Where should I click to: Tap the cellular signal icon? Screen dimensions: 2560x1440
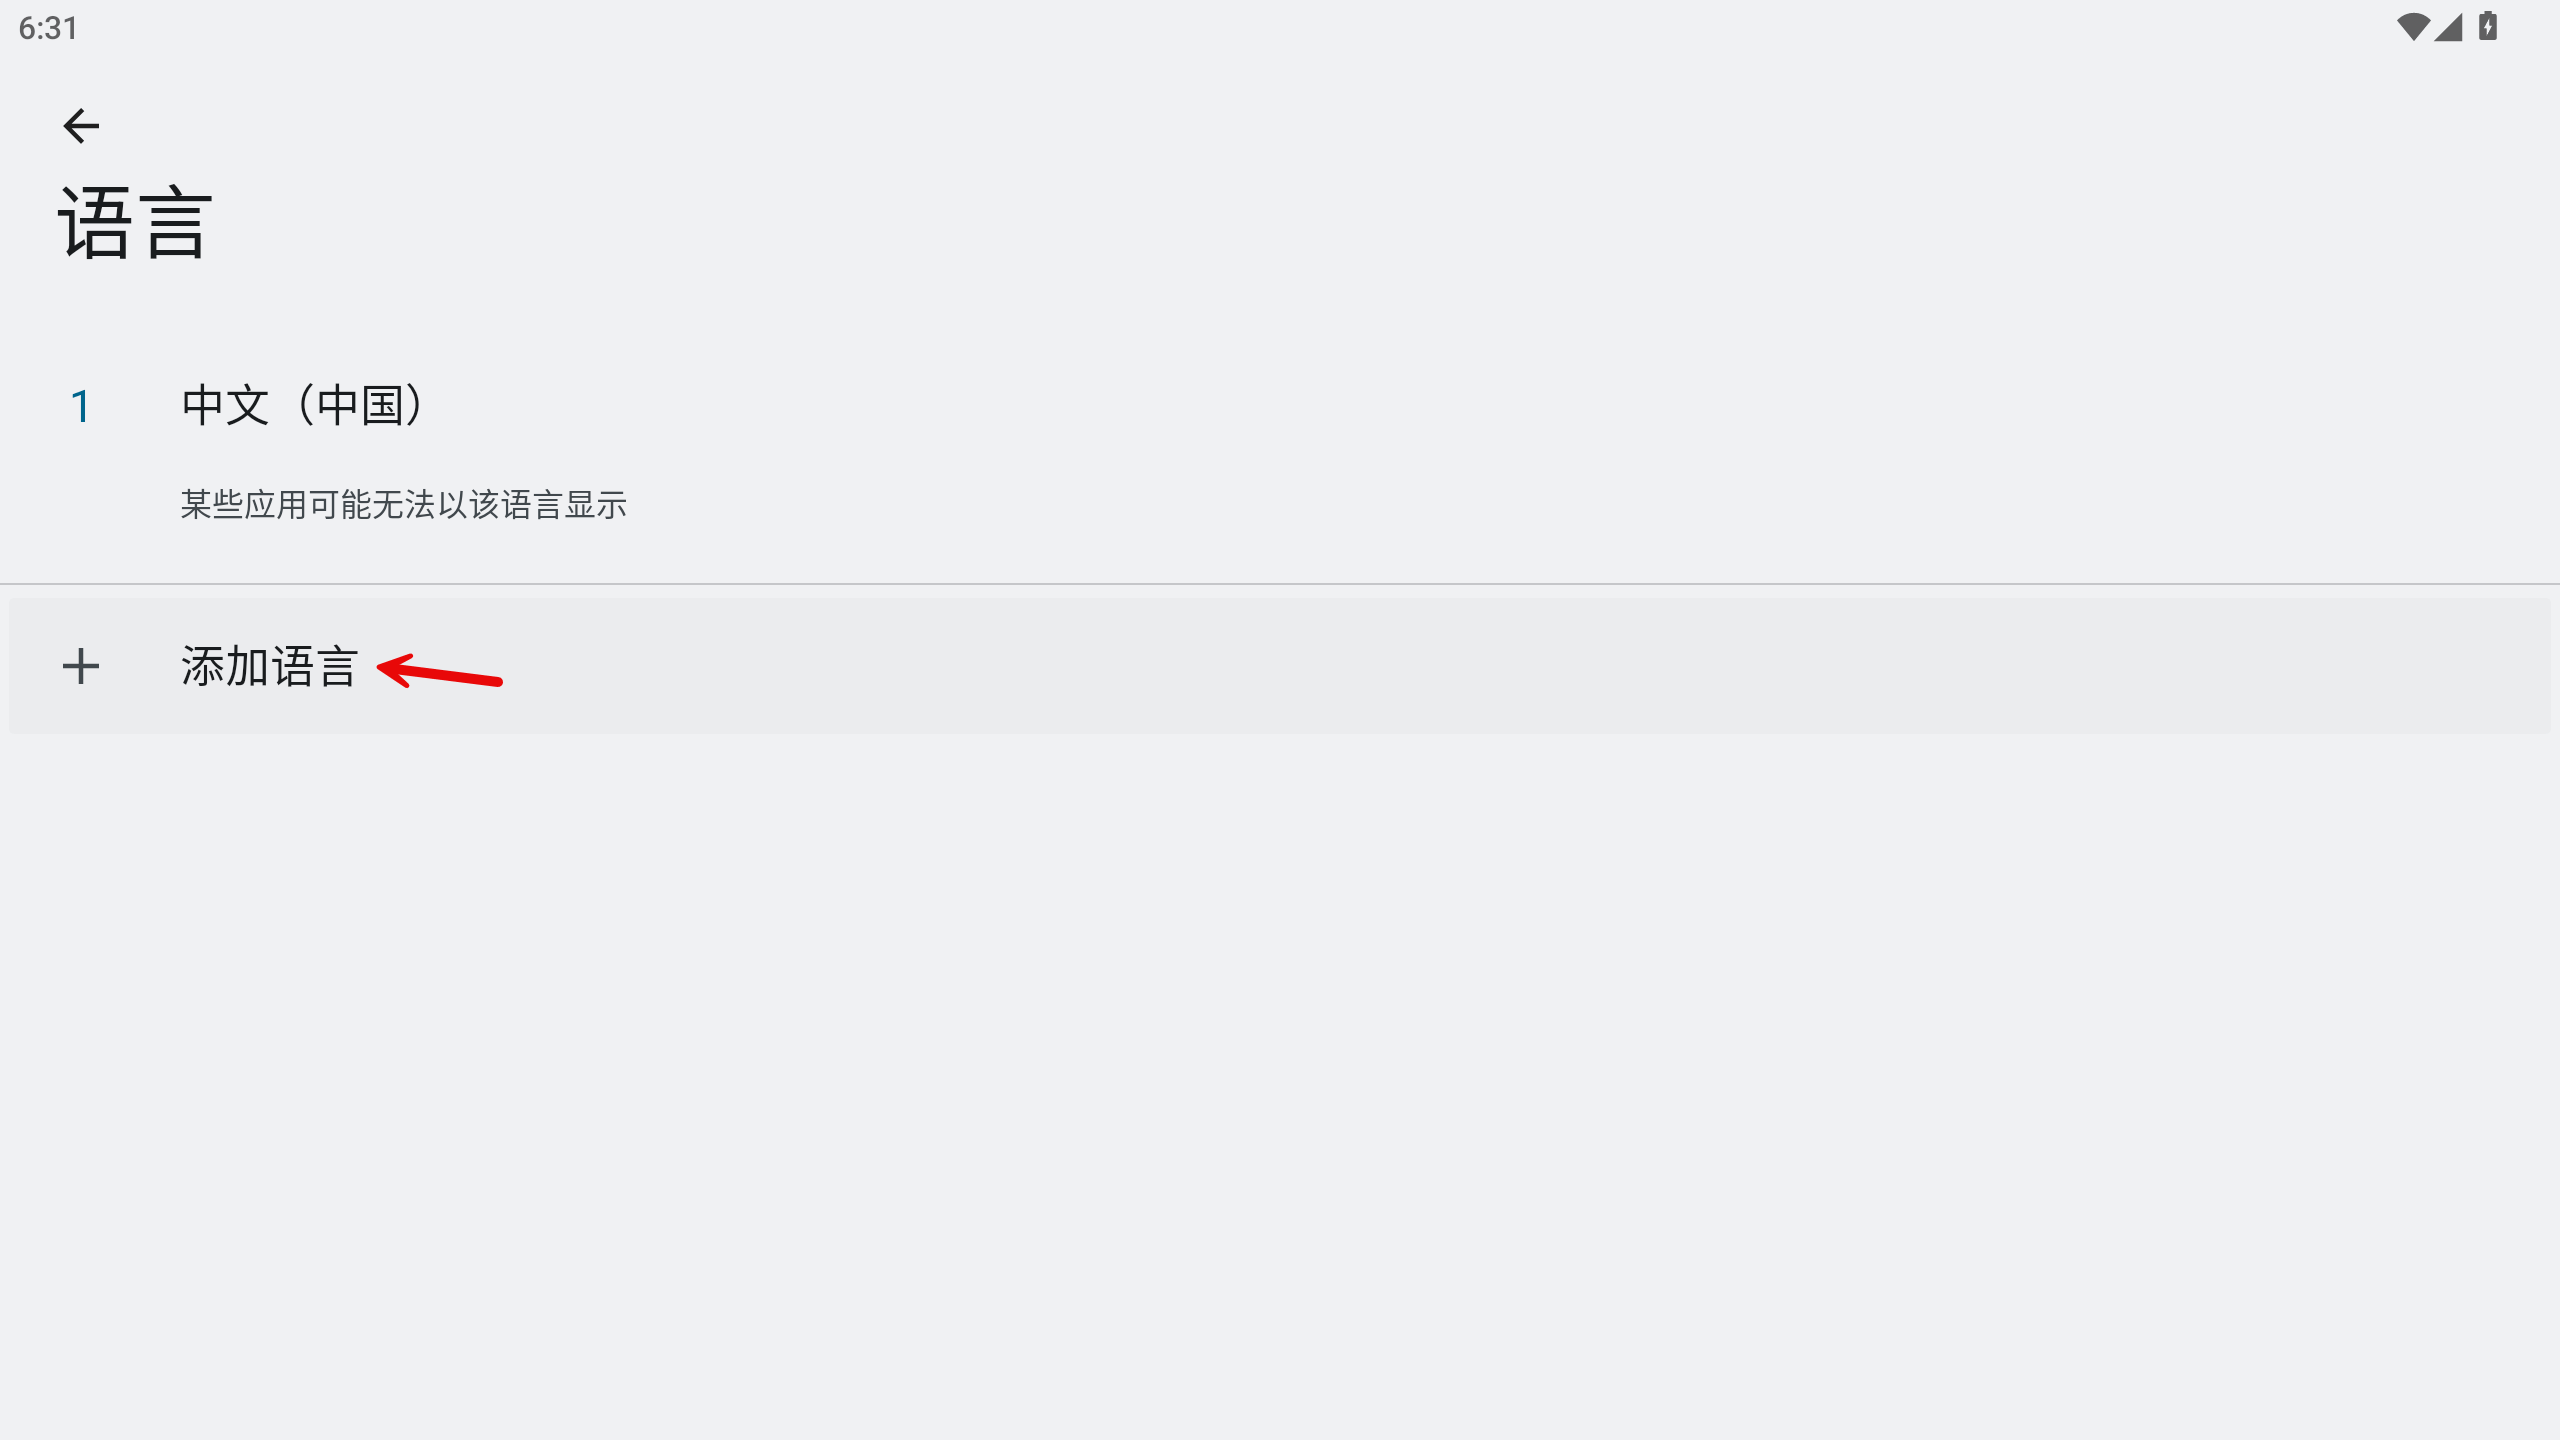coord(2449,27)
